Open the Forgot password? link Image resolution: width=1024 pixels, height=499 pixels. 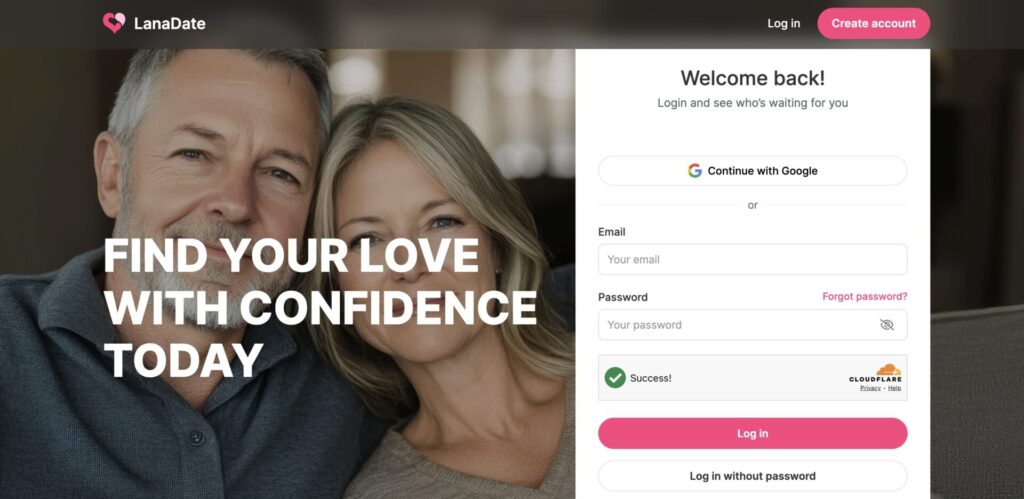pyautogui.click(x=865, y=297)
